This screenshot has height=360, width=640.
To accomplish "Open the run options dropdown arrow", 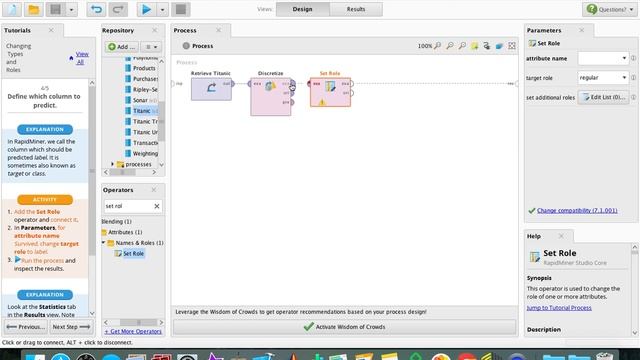I will pyautogui.click(x=162, y=9).
